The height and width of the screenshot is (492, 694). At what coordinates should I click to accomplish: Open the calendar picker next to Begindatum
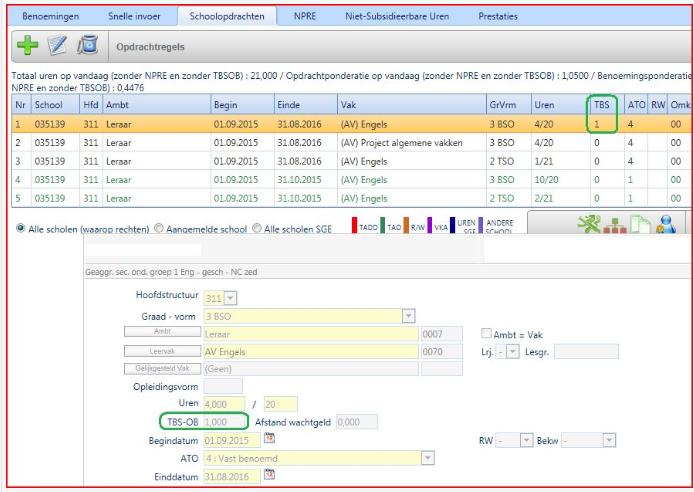[270, 438]
